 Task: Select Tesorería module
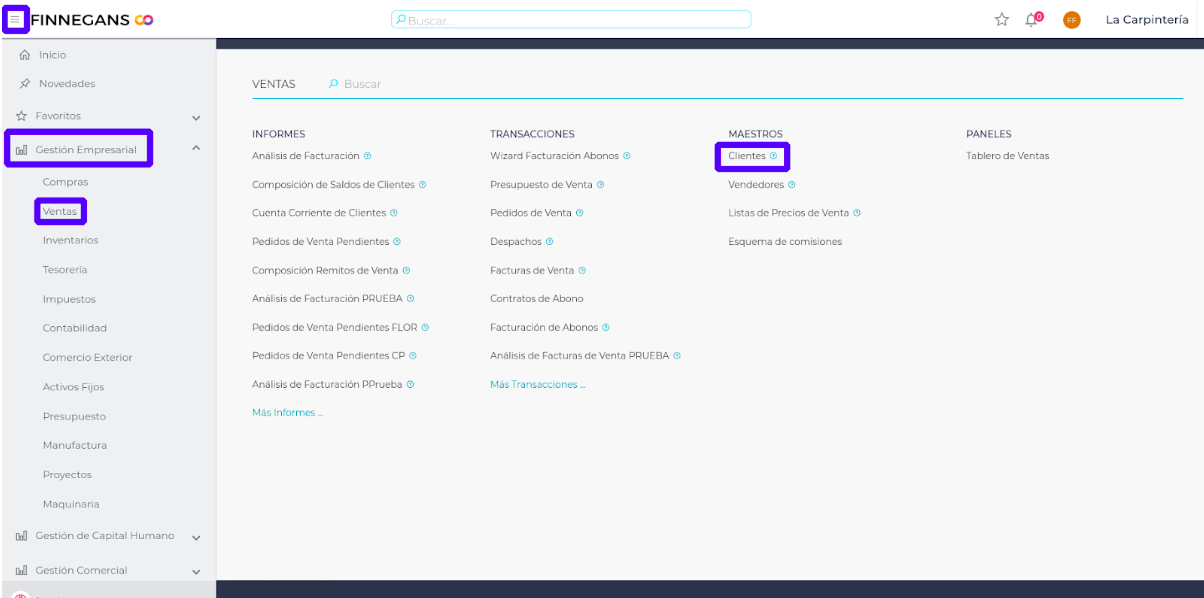[x=65, y=270]
